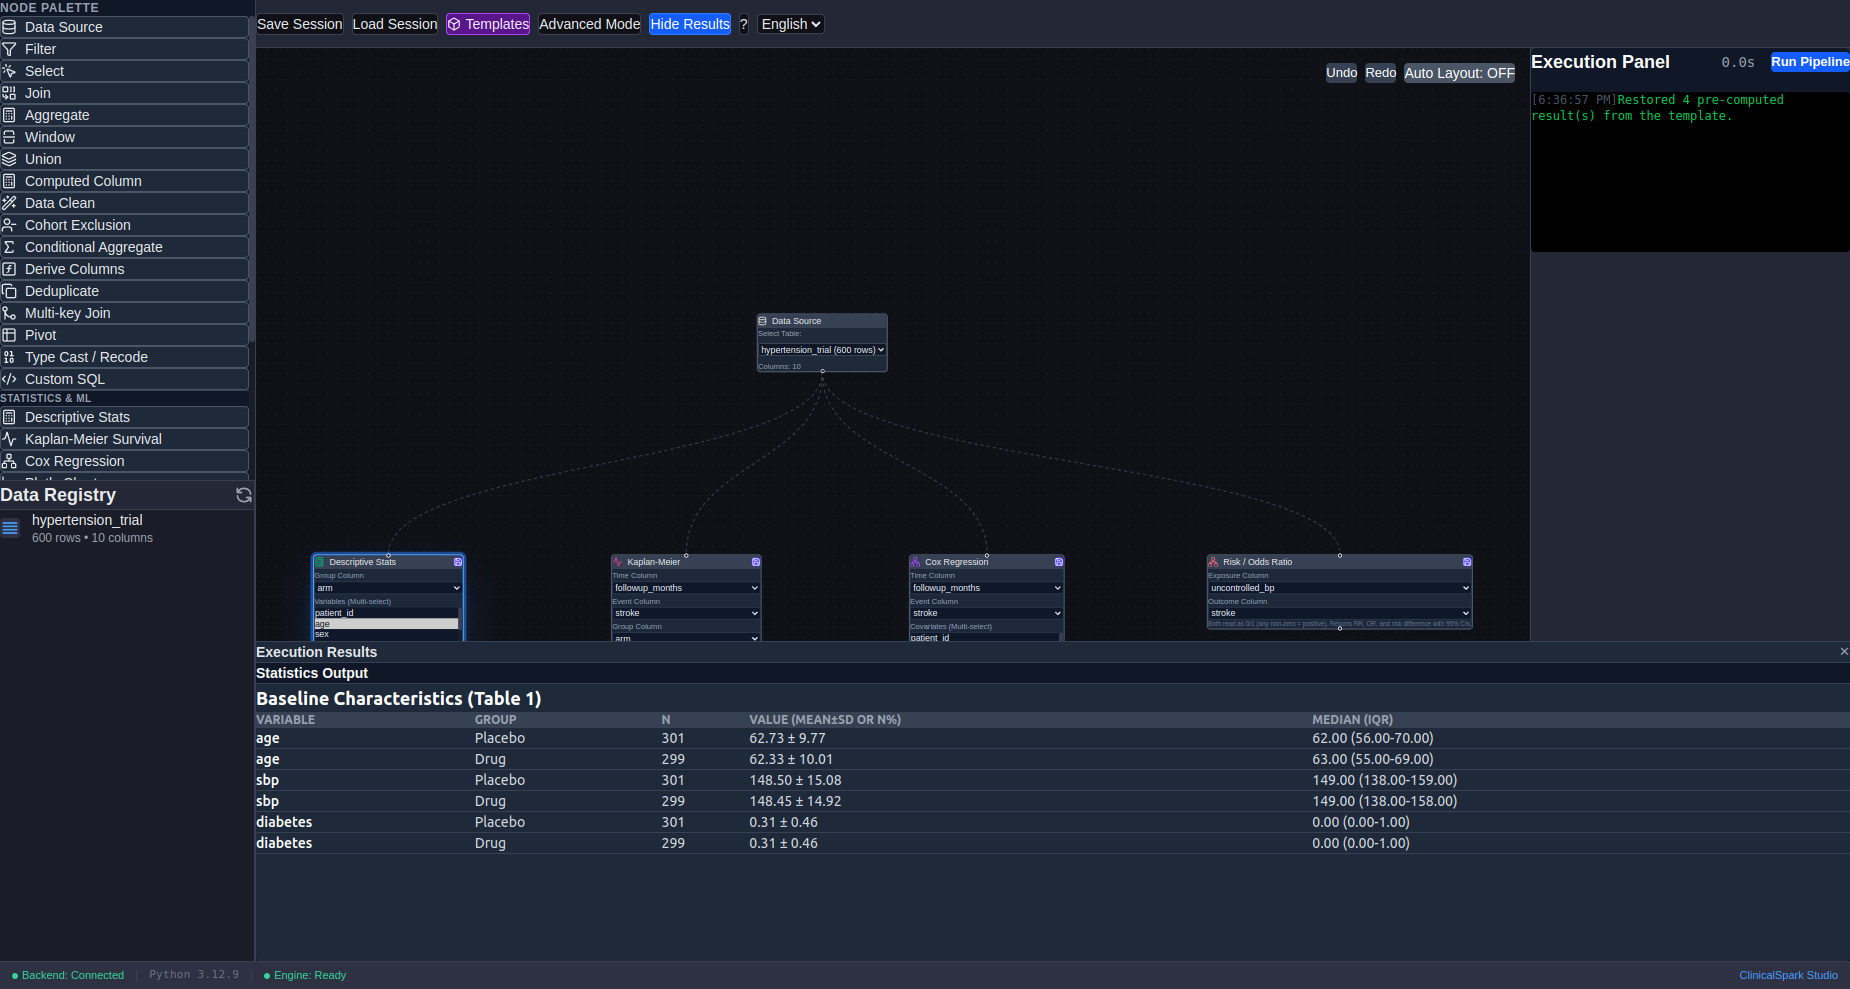Viewport: 1850px width, 989px height.
Task: Click the Aggregate node icon in the palette
Action: pyautogui.click(x=9, y=115)
